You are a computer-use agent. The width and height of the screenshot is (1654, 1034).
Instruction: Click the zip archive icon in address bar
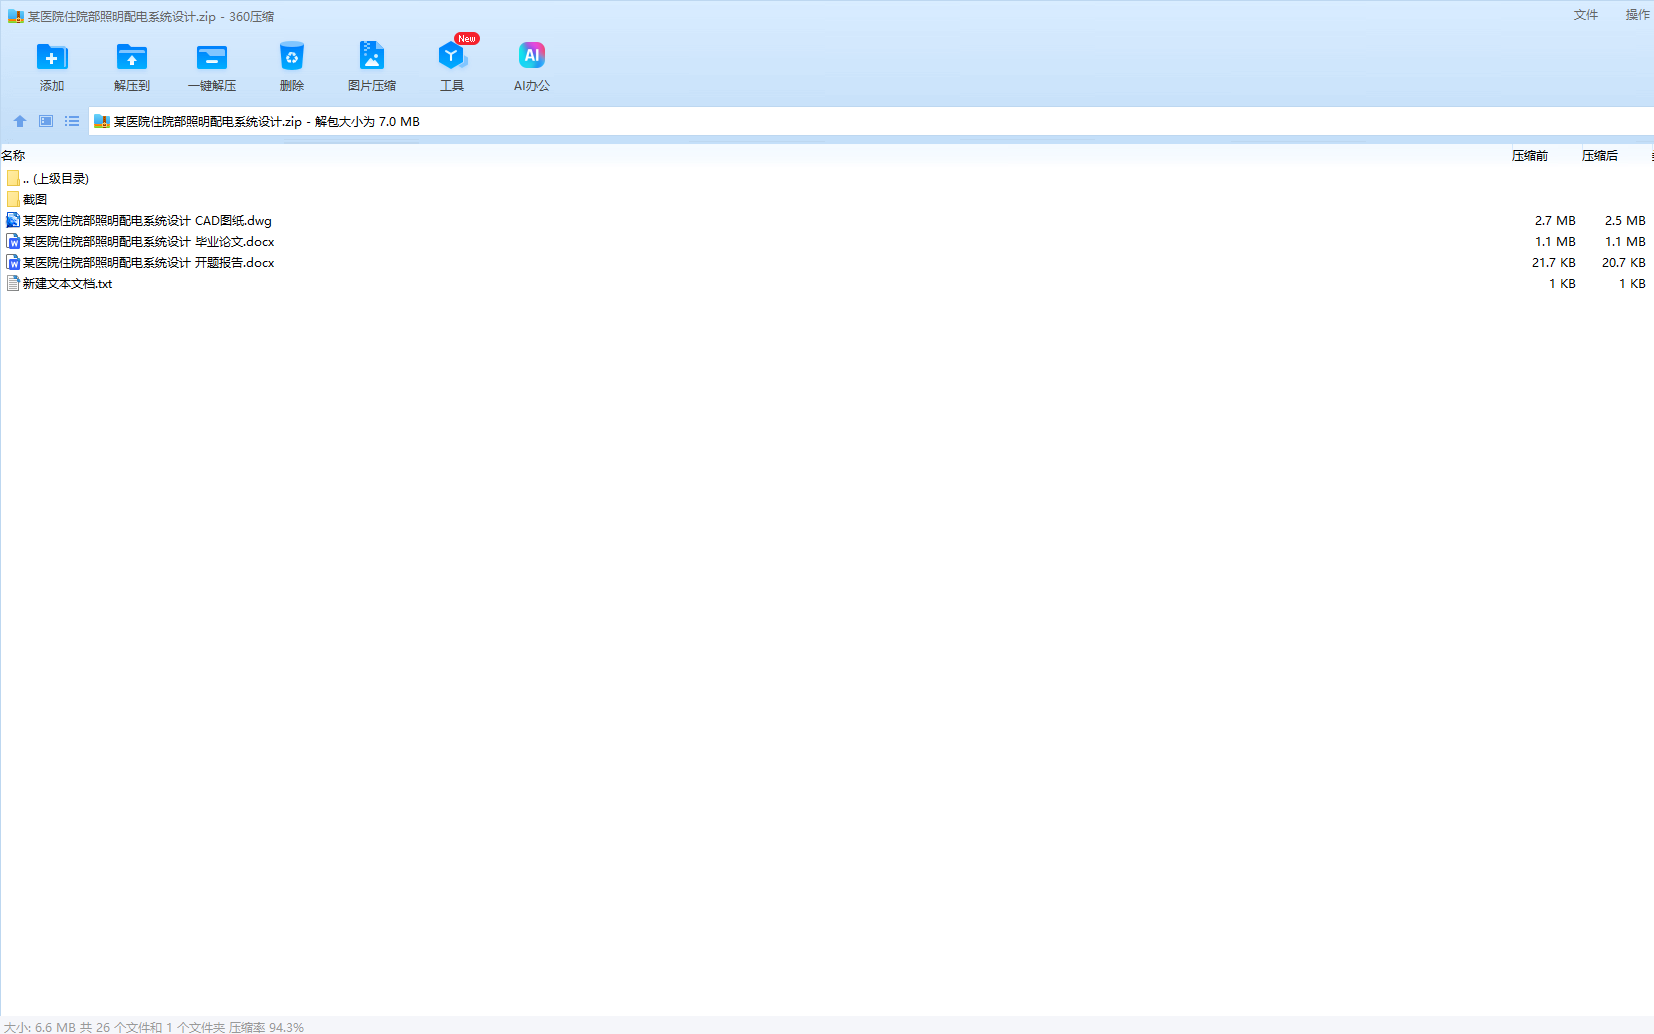pos(101,121)
